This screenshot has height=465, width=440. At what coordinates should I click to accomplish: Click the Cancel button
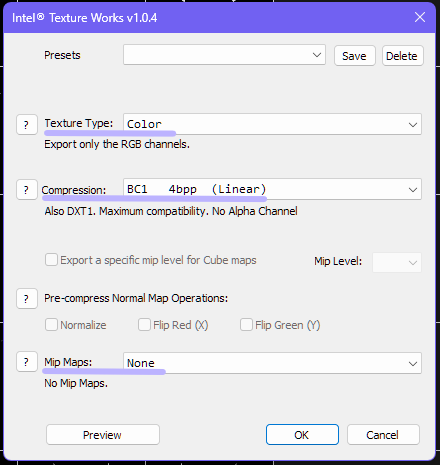click(x=383, y=435)
